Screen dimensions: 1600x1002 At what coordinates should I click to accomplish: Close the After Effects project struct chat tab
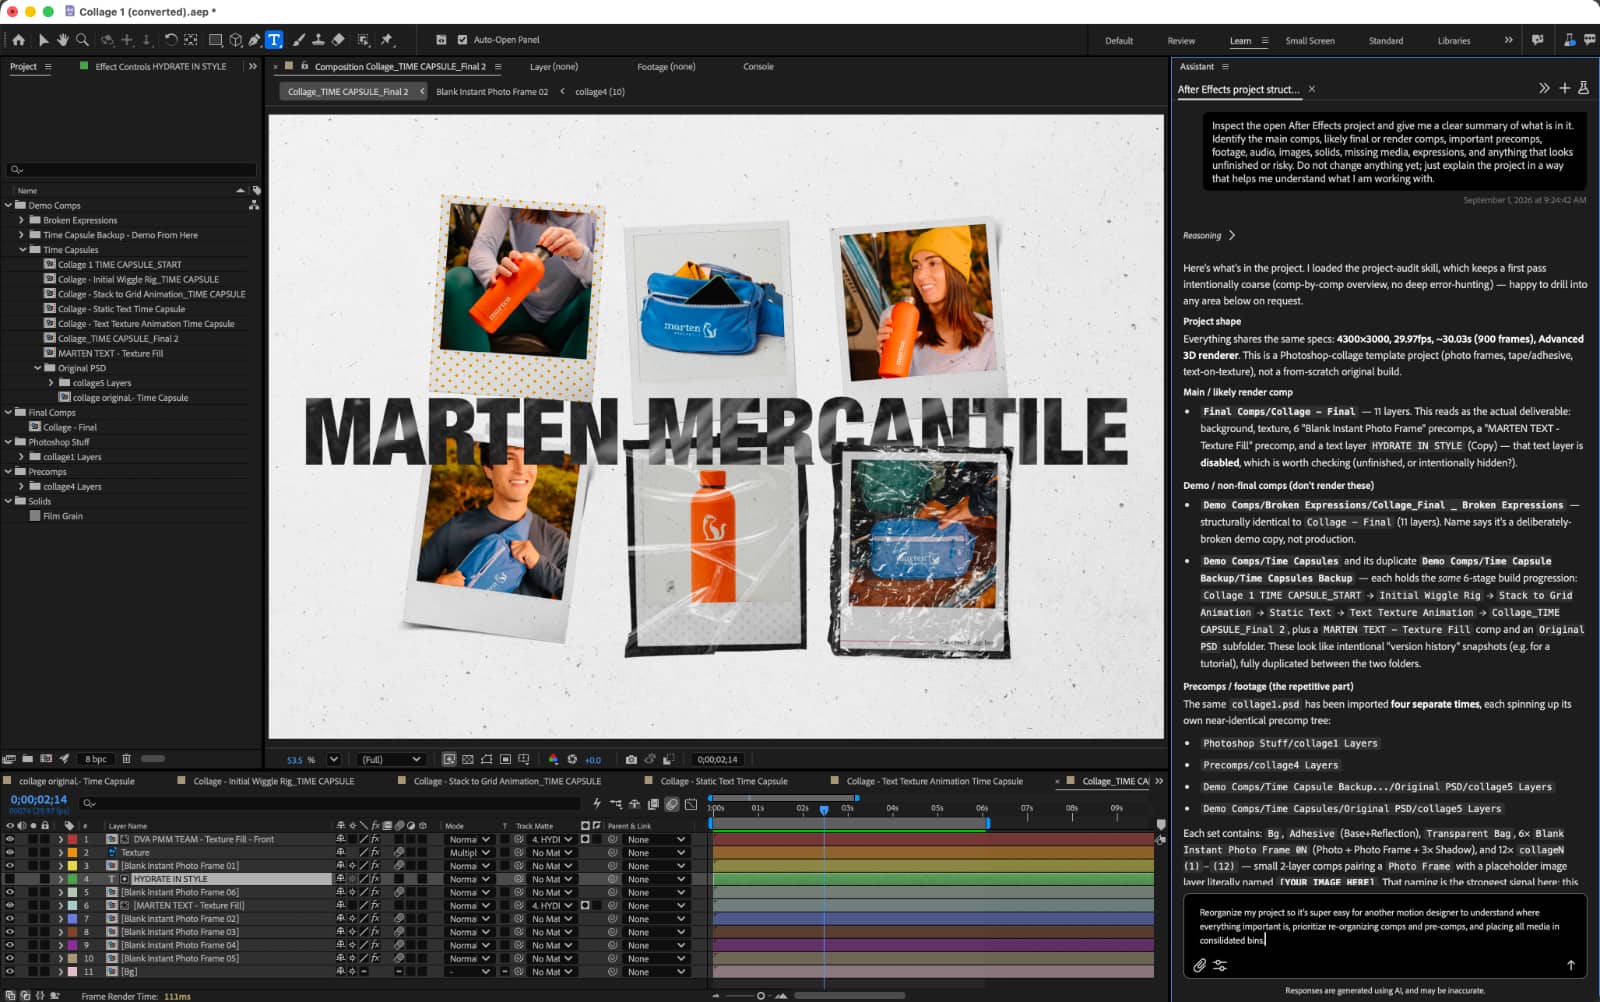(x=1312, y=89)
